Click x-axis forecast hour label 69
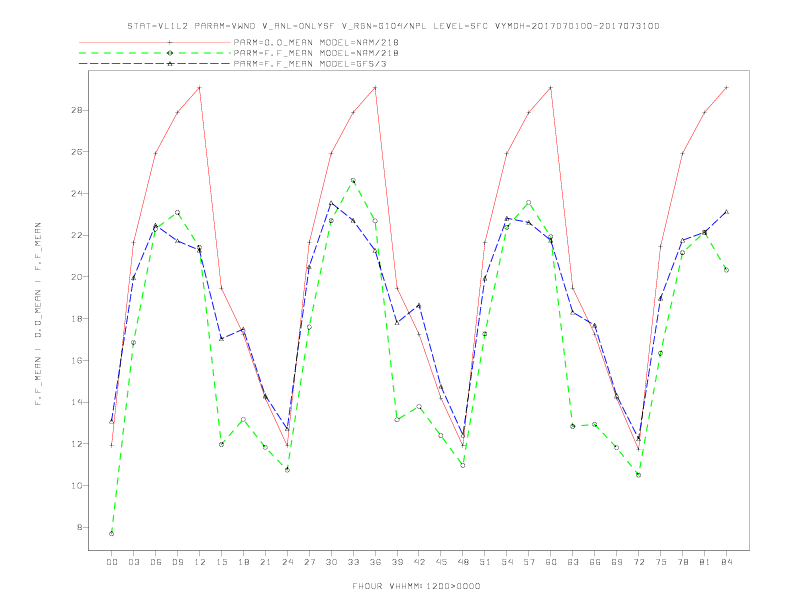The width and height of the screenshot is (792, 612). click(617, 562)
